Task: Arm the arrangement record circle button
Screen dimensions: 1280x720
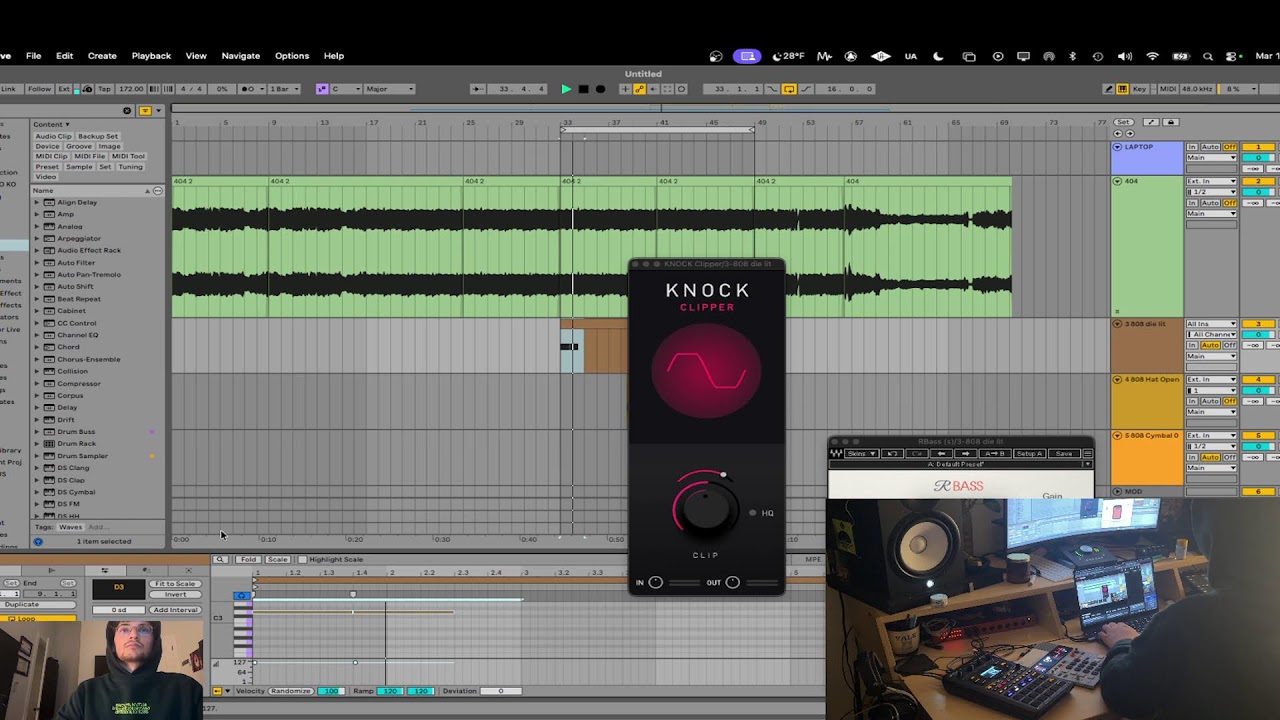Action: point(600,89)
